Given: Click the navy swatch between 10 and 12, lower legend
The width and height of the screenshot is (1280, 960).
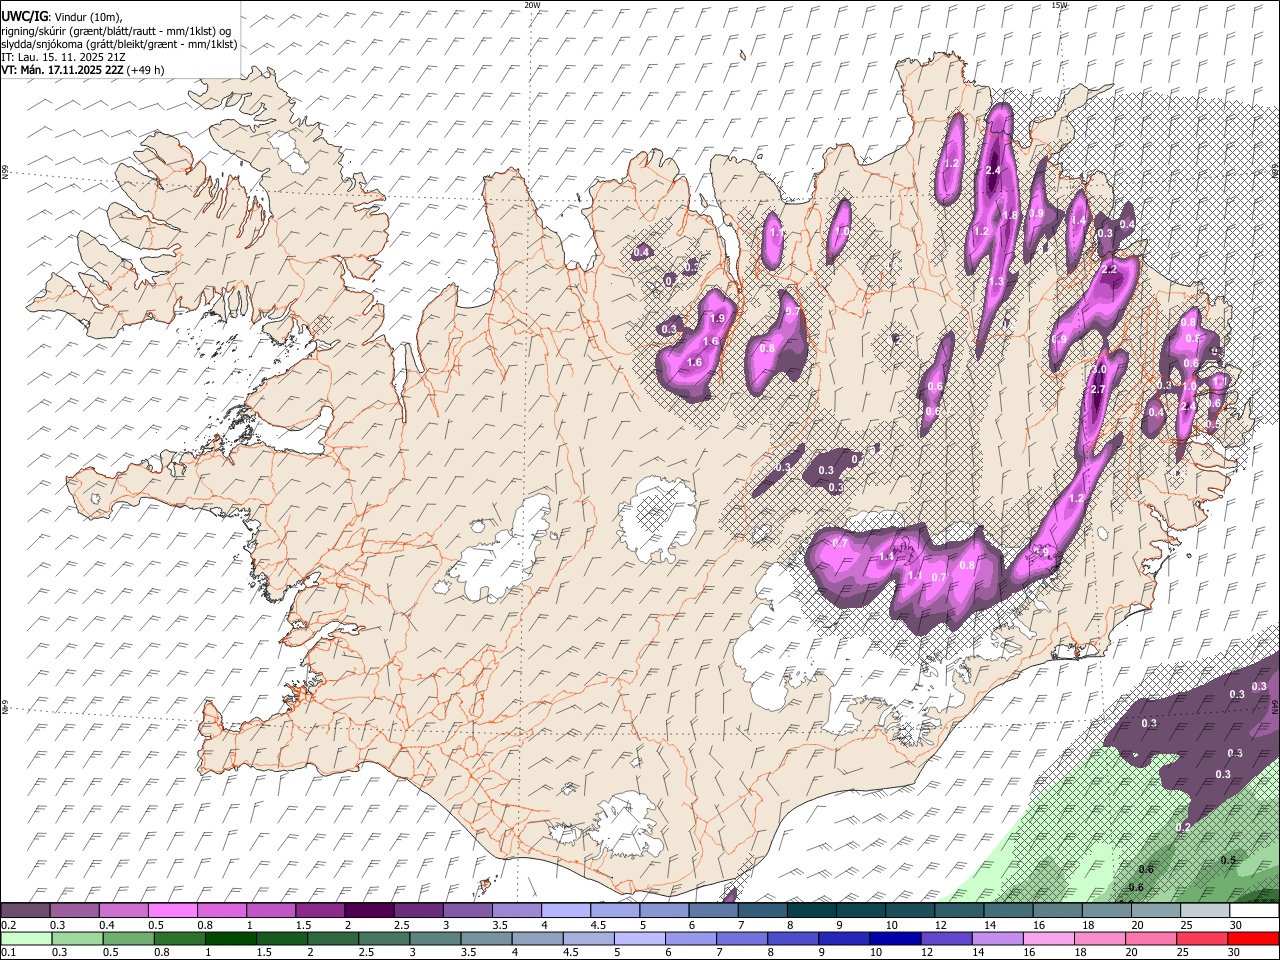Looking at the screenshot, I should pos(894,939).
